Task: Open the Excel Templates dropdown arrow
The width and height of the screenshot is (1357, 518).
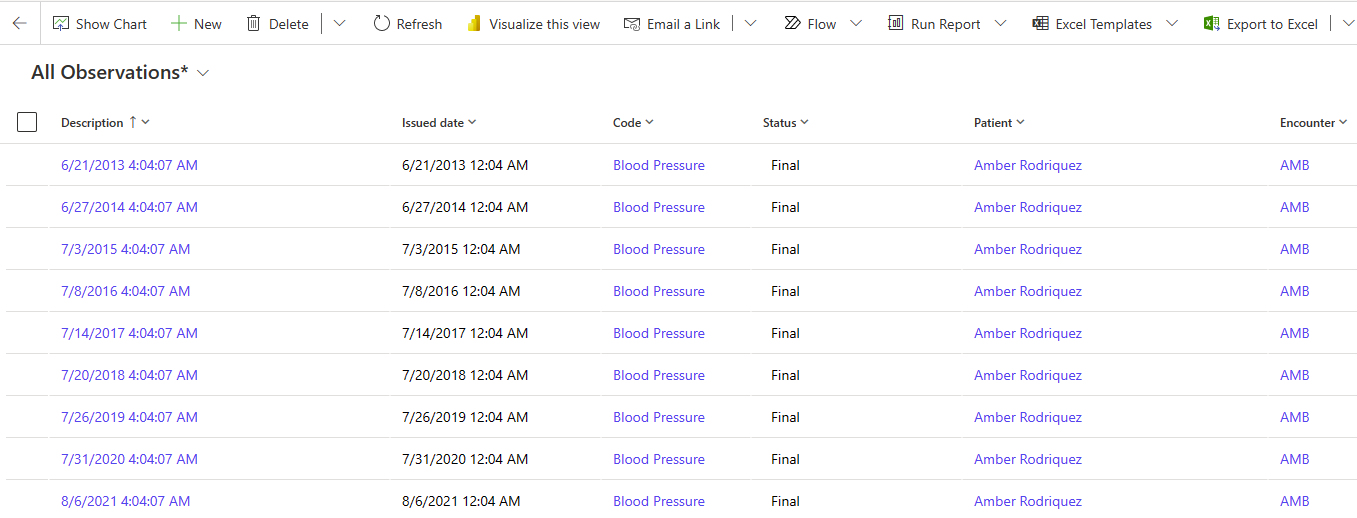Action: [x=1173, y=23]
